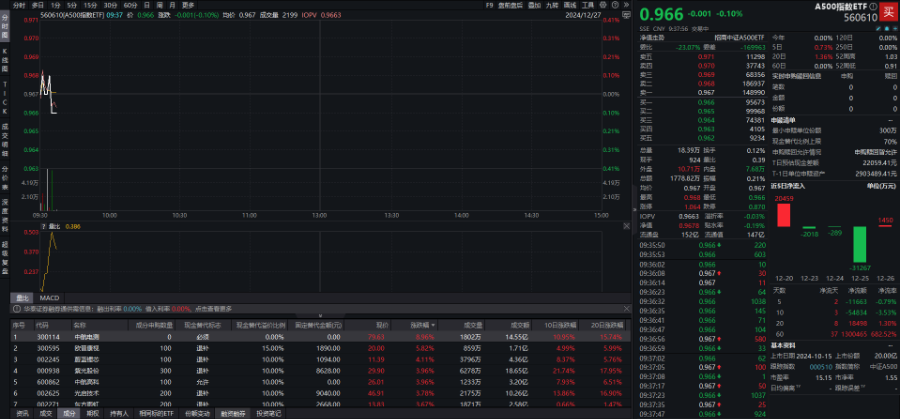Open the 投资笔记 bottom tab

pyautogui.click(x=268, y=412)
